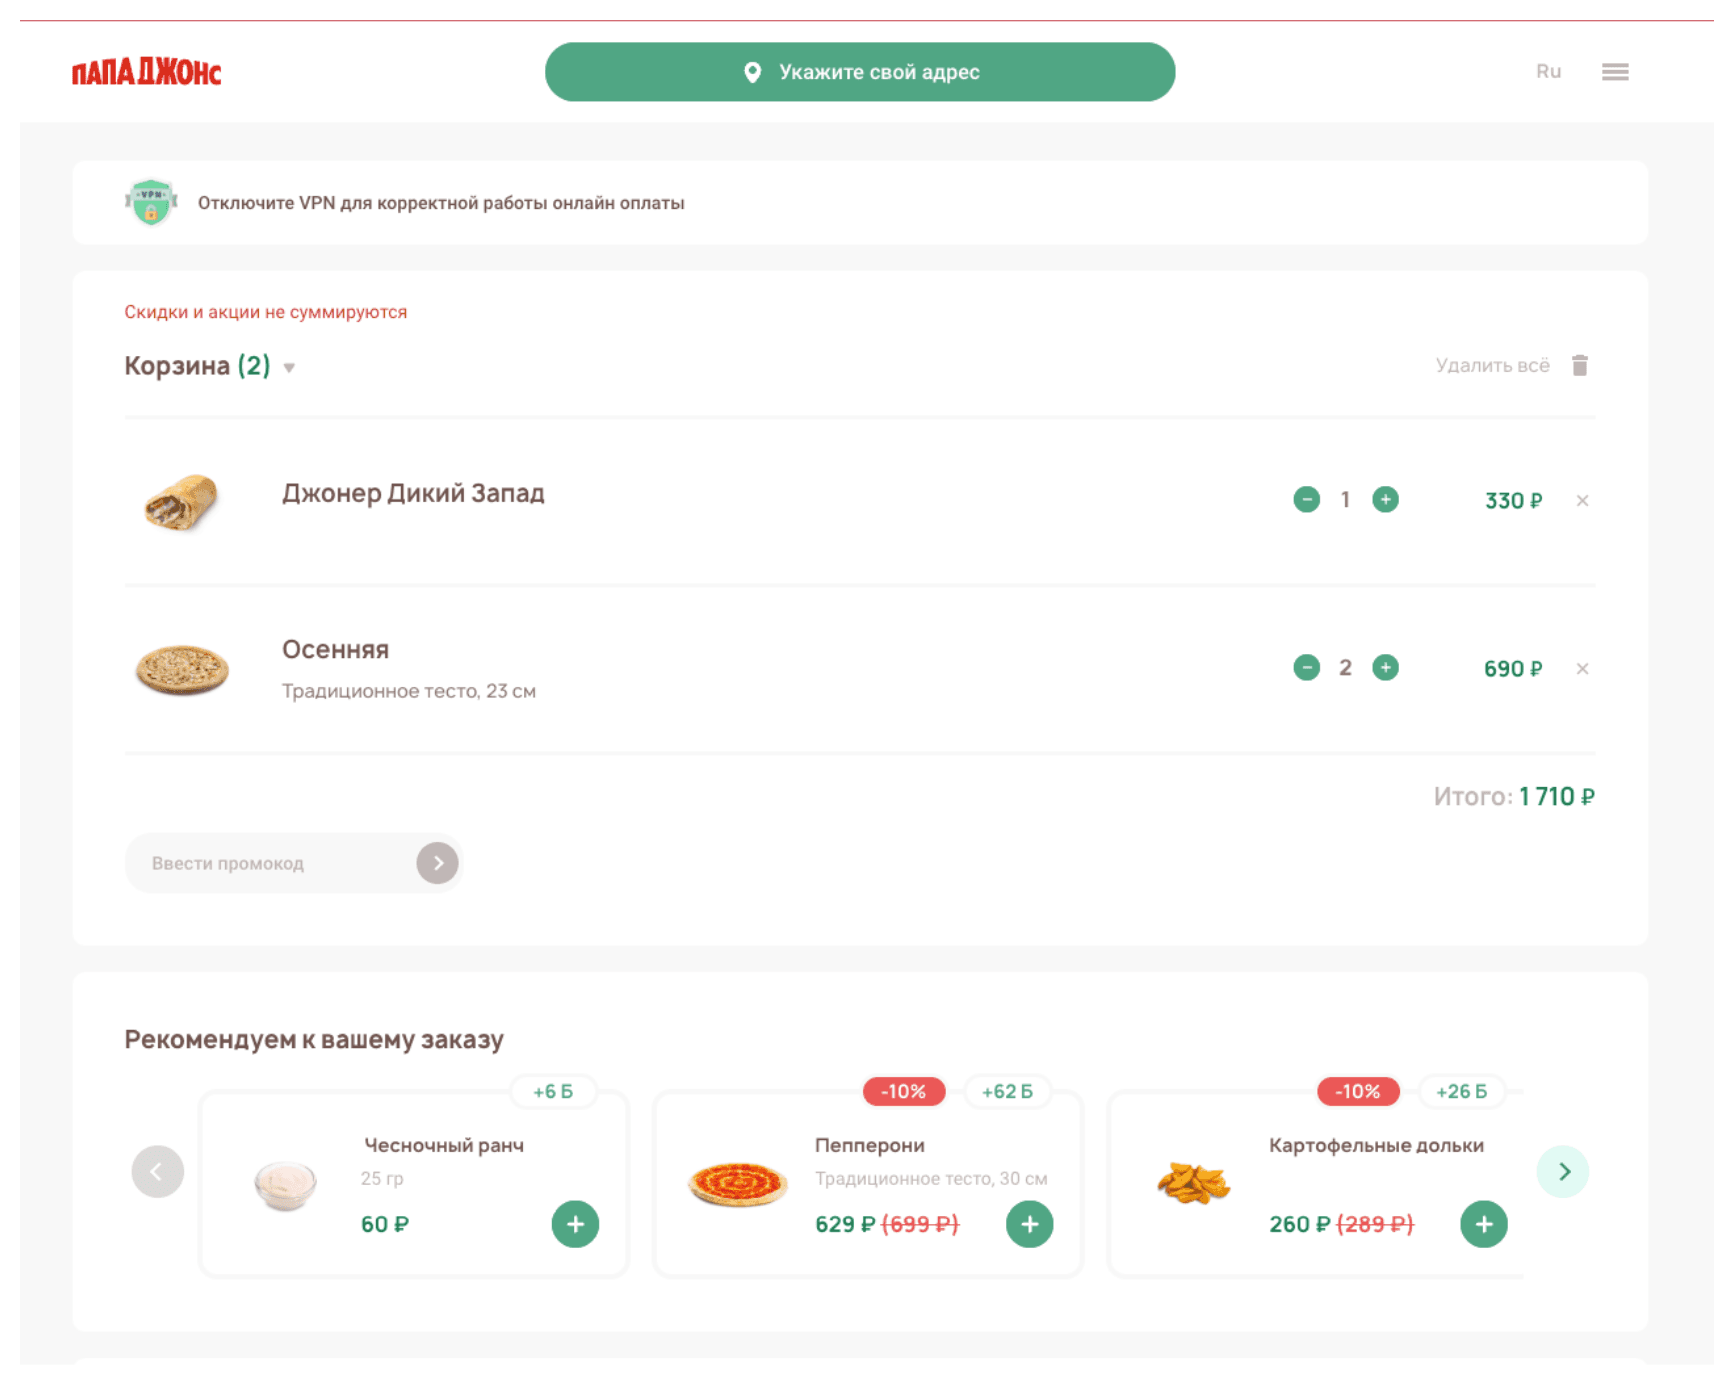Click the Удалить всё link
1733x1384 pixels.
[1492, 366]
